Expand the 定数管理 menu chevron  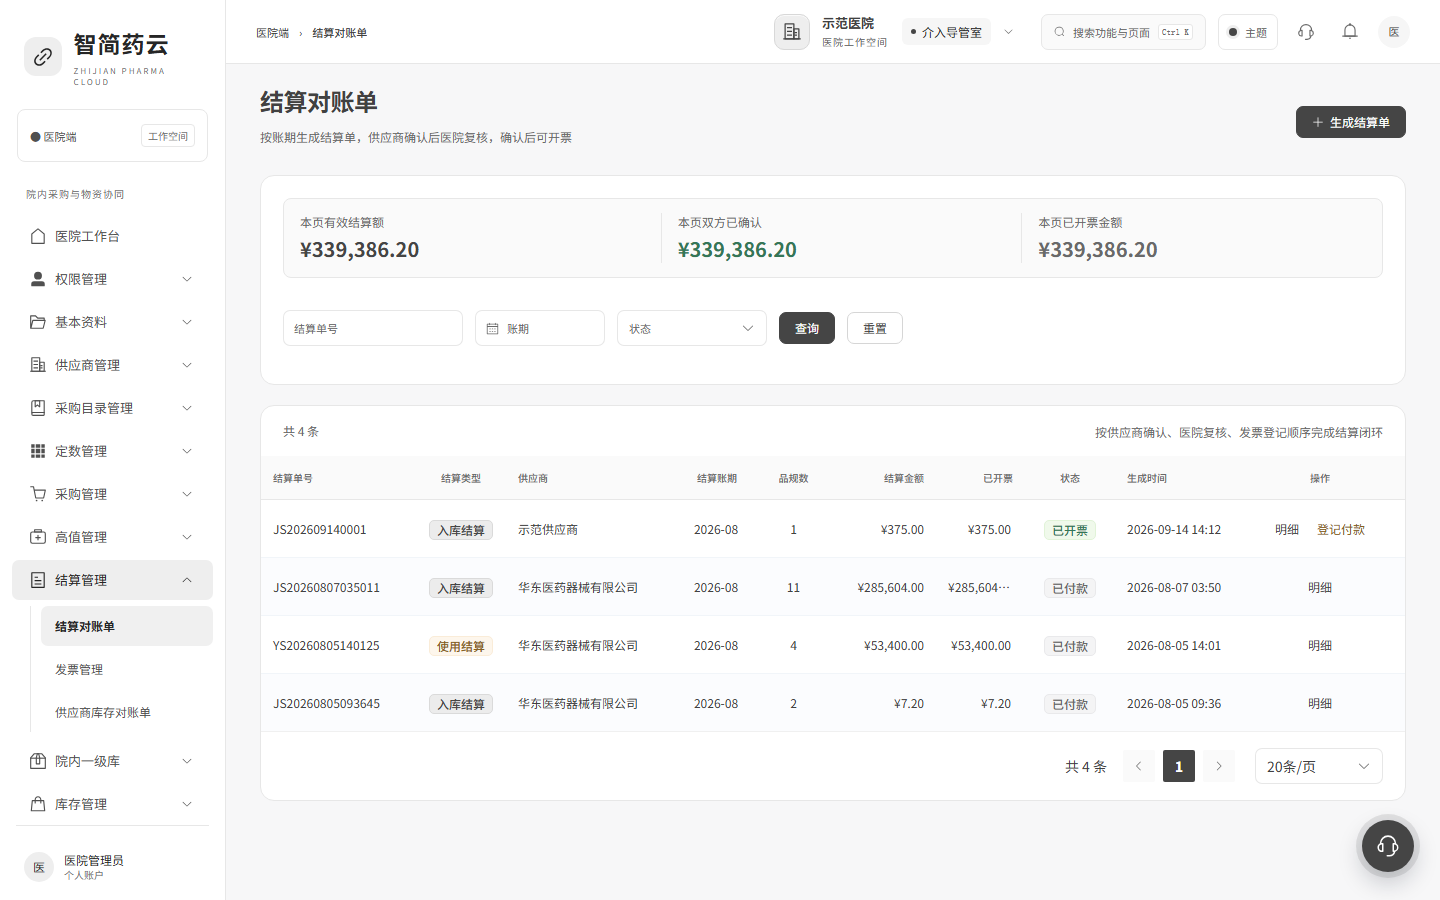pos(187,451)
